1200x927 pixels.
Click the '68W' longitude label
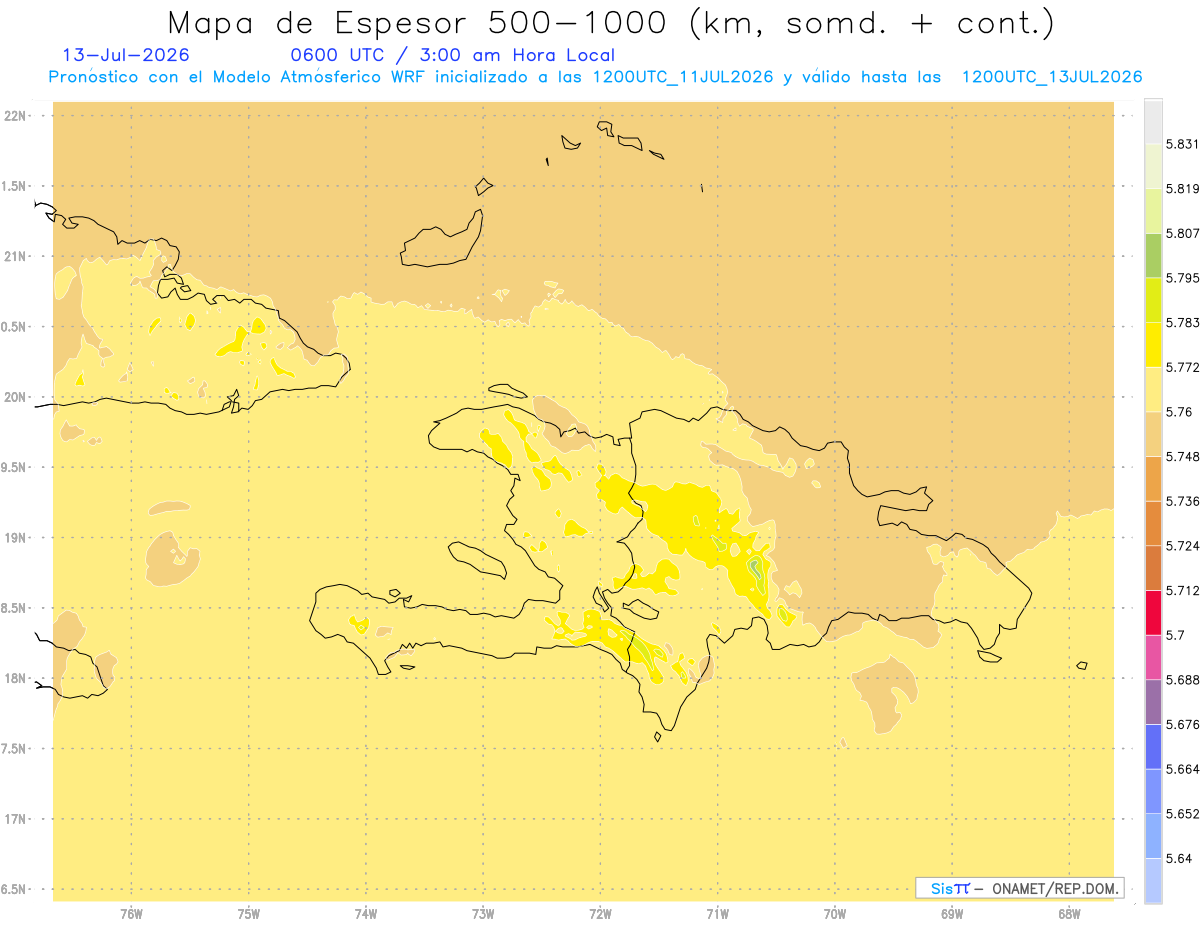1069,914
